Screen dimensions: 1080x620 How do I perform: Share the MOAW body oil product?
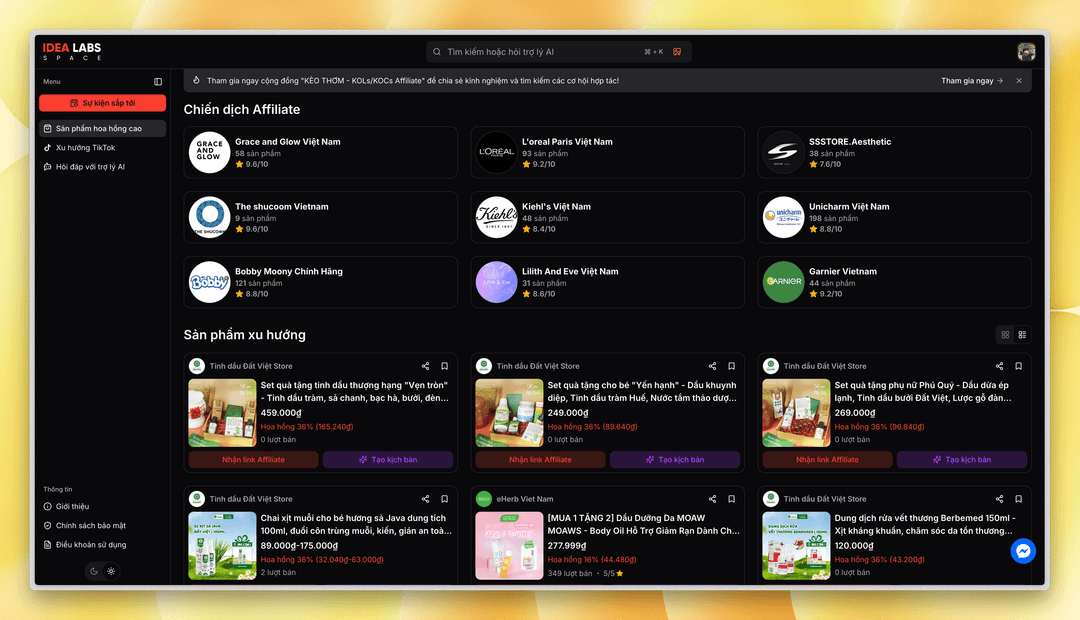(x=712, y=499)
